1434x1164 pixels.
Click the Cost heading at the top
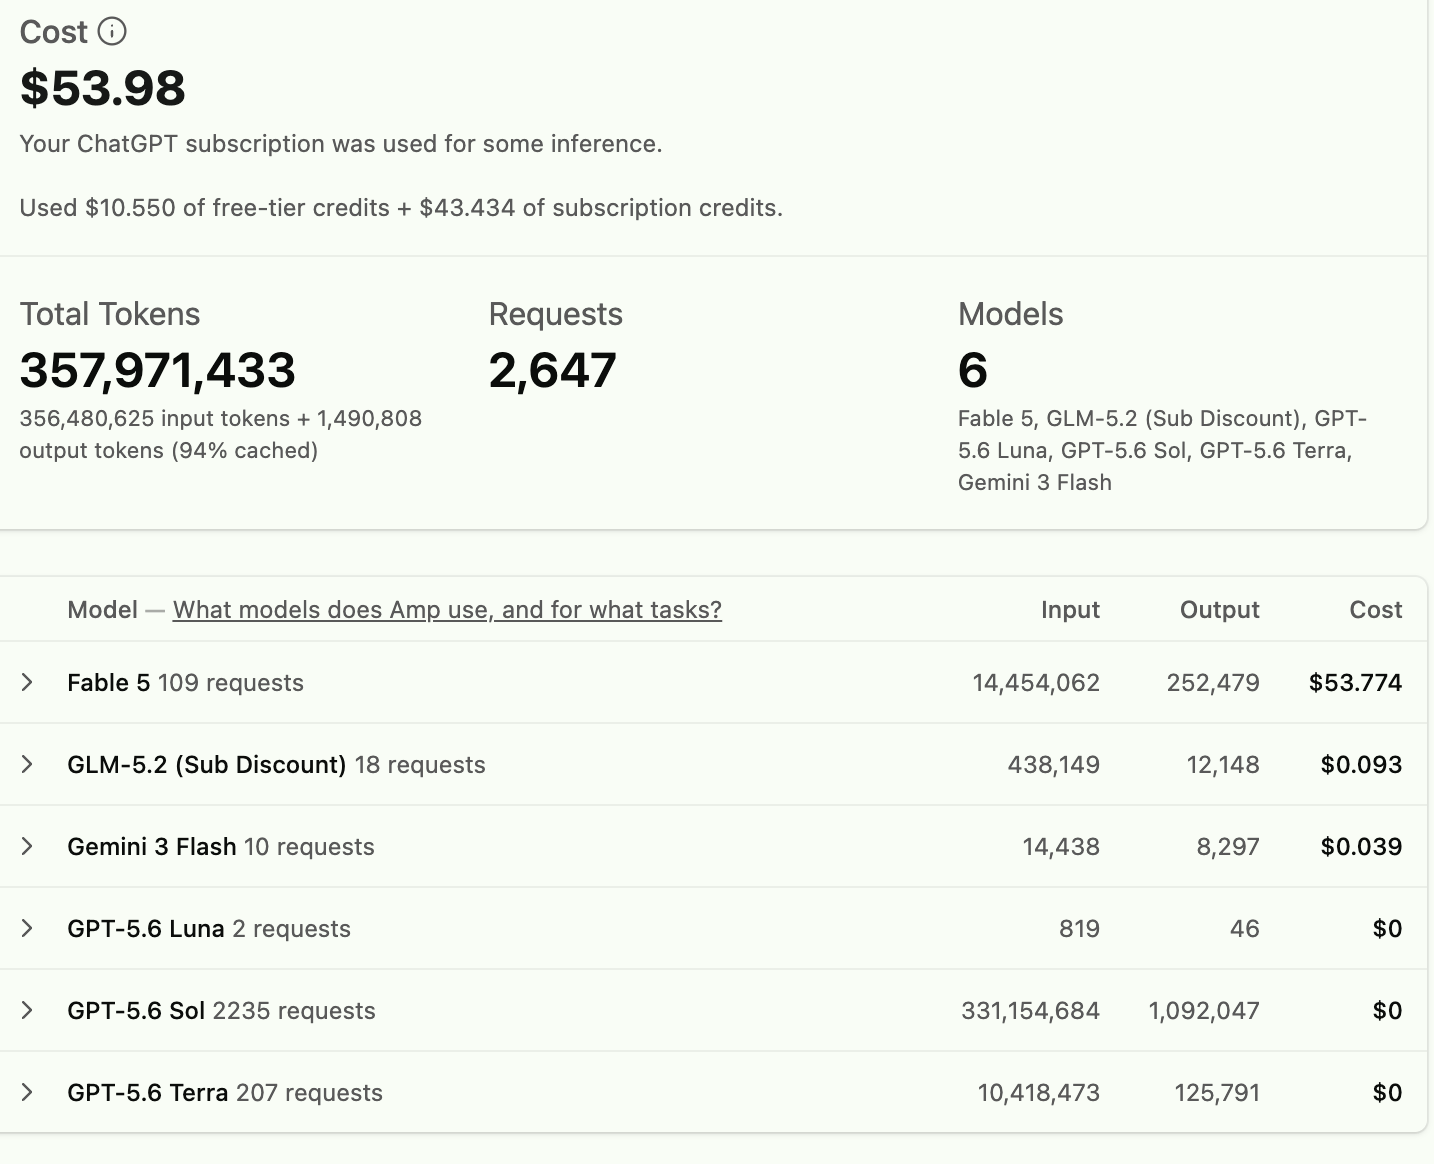coord(54,32)
